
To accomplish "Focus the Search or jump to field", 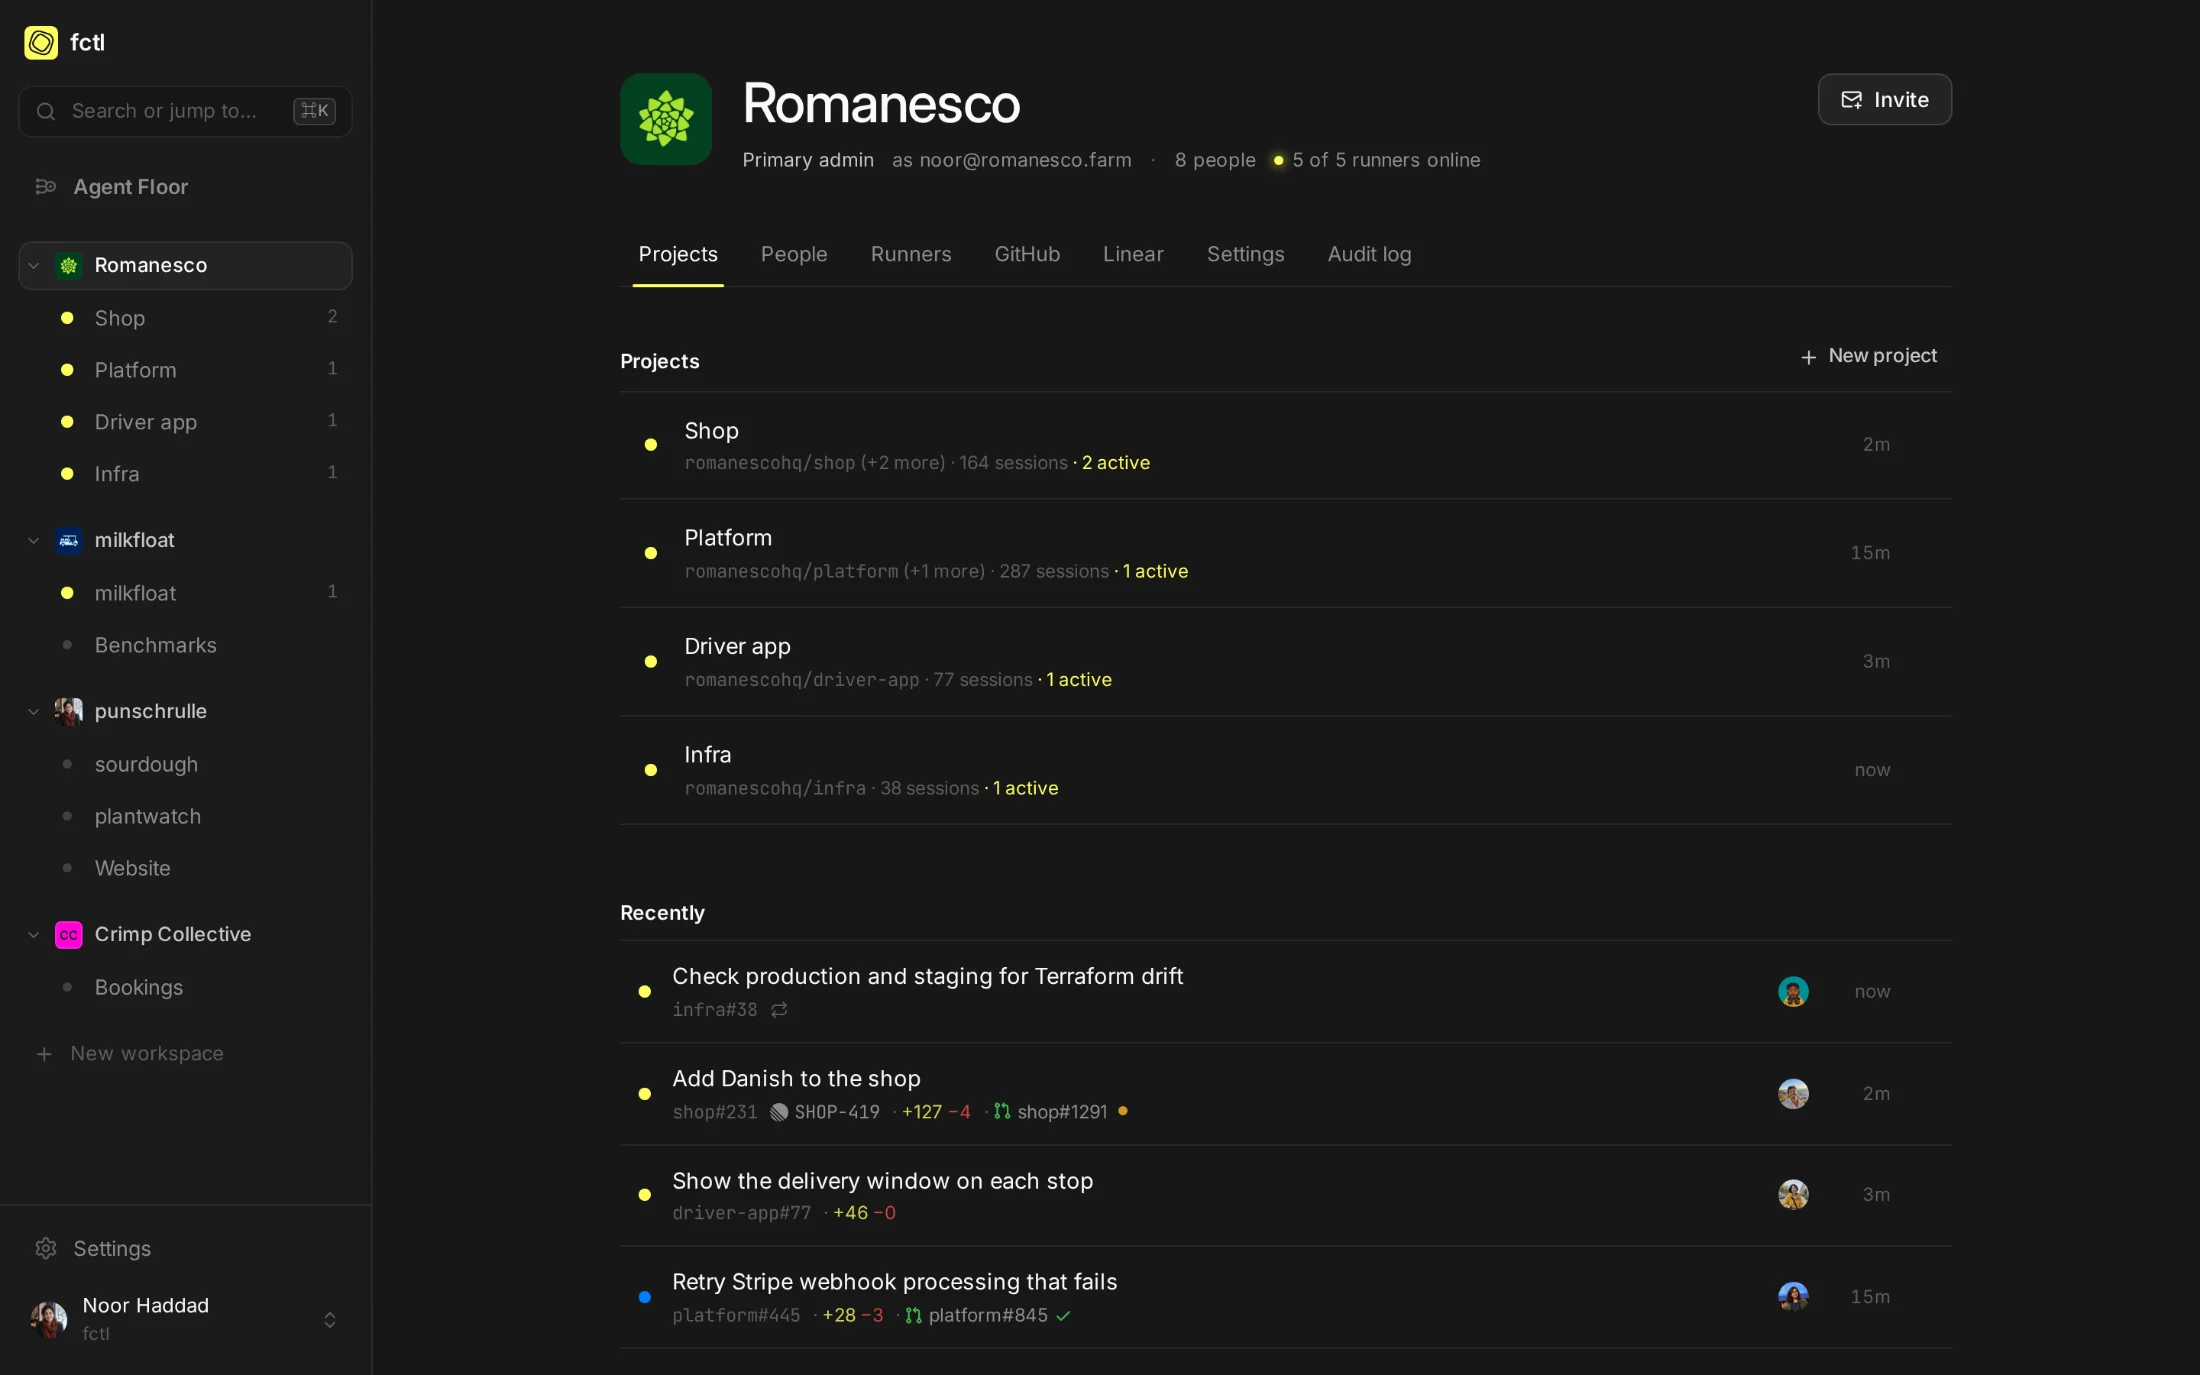I will [185, 111].
